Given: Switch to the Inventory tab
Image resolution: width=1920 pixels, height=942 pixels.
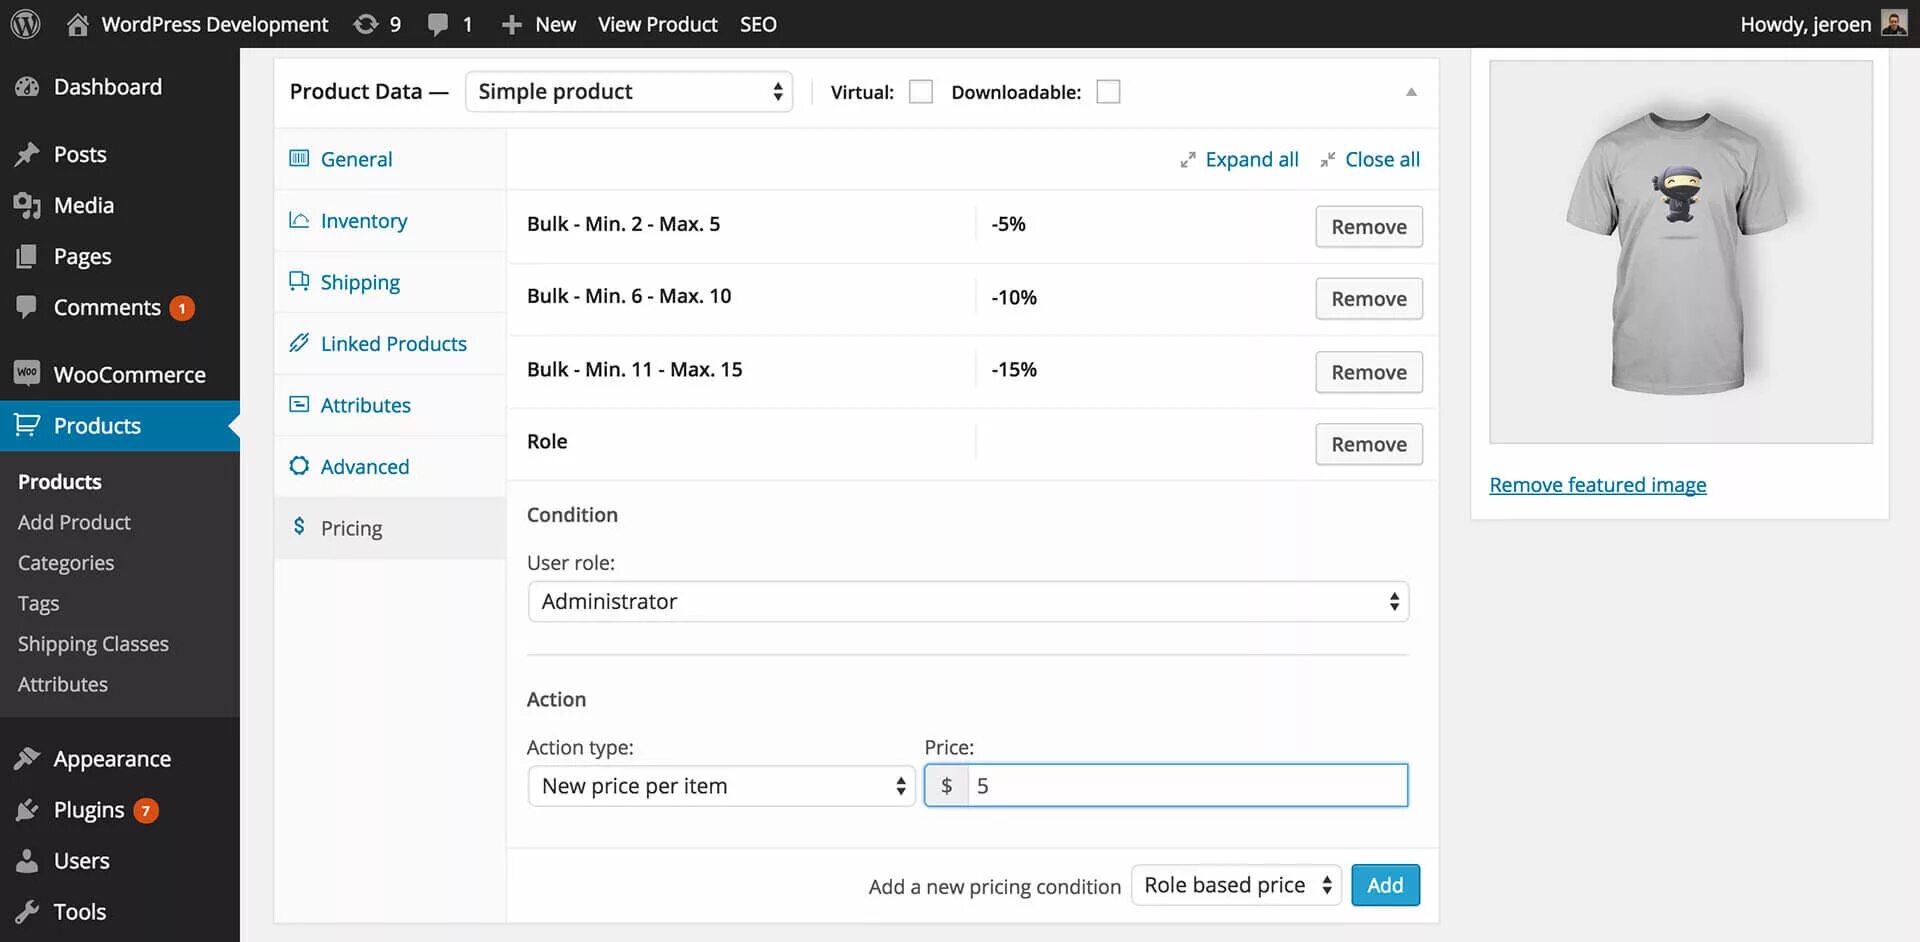Looking at the screenshot, I should [363, 221].
